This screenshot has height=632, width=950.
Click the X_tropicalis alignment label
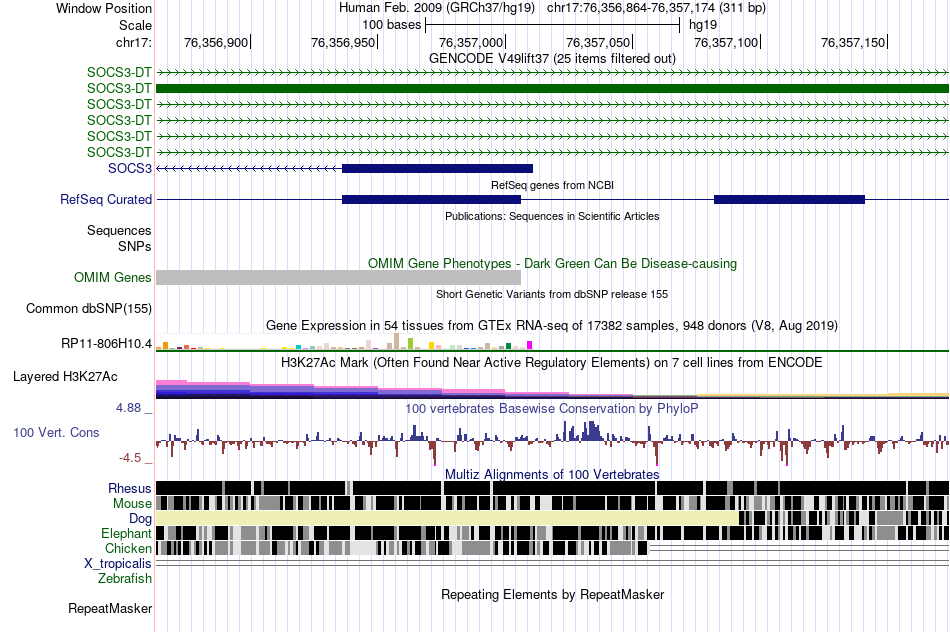click(118, 564)
